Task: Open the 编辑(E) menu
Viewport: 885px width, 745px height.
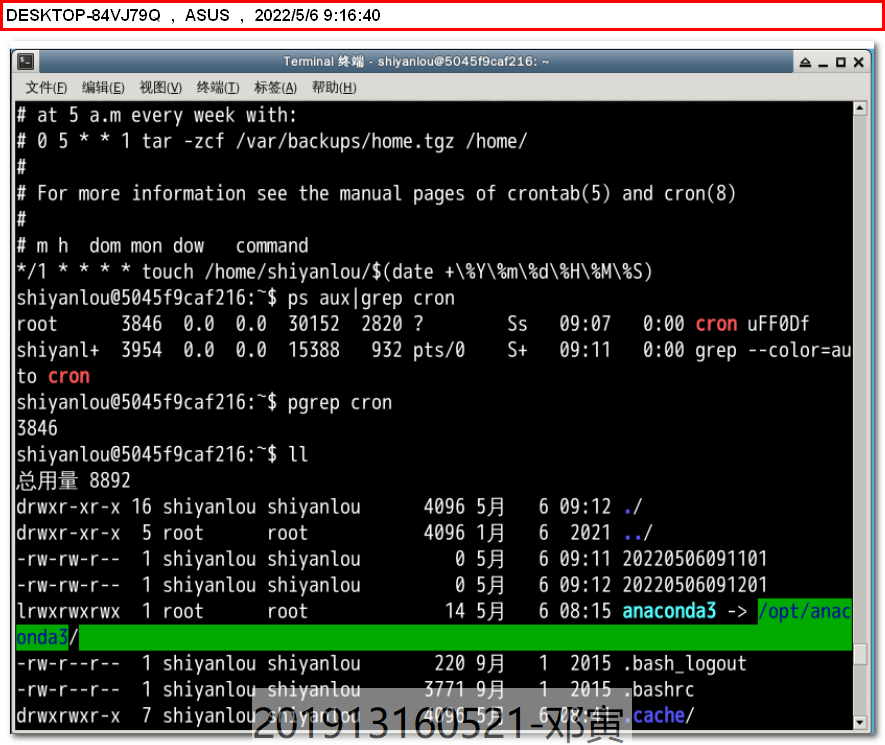Action: click(x=103, y=88)
